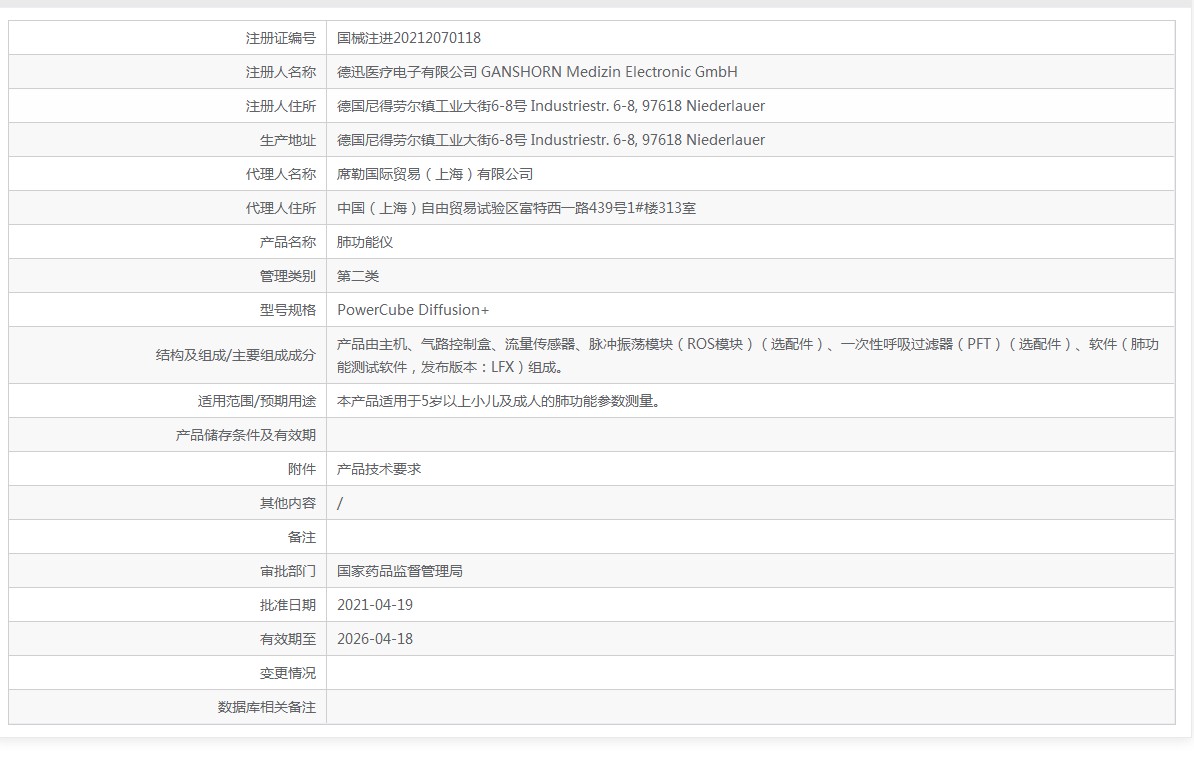
Task: Click the address value in the 生产地址 row
Action: coord(551,140)
